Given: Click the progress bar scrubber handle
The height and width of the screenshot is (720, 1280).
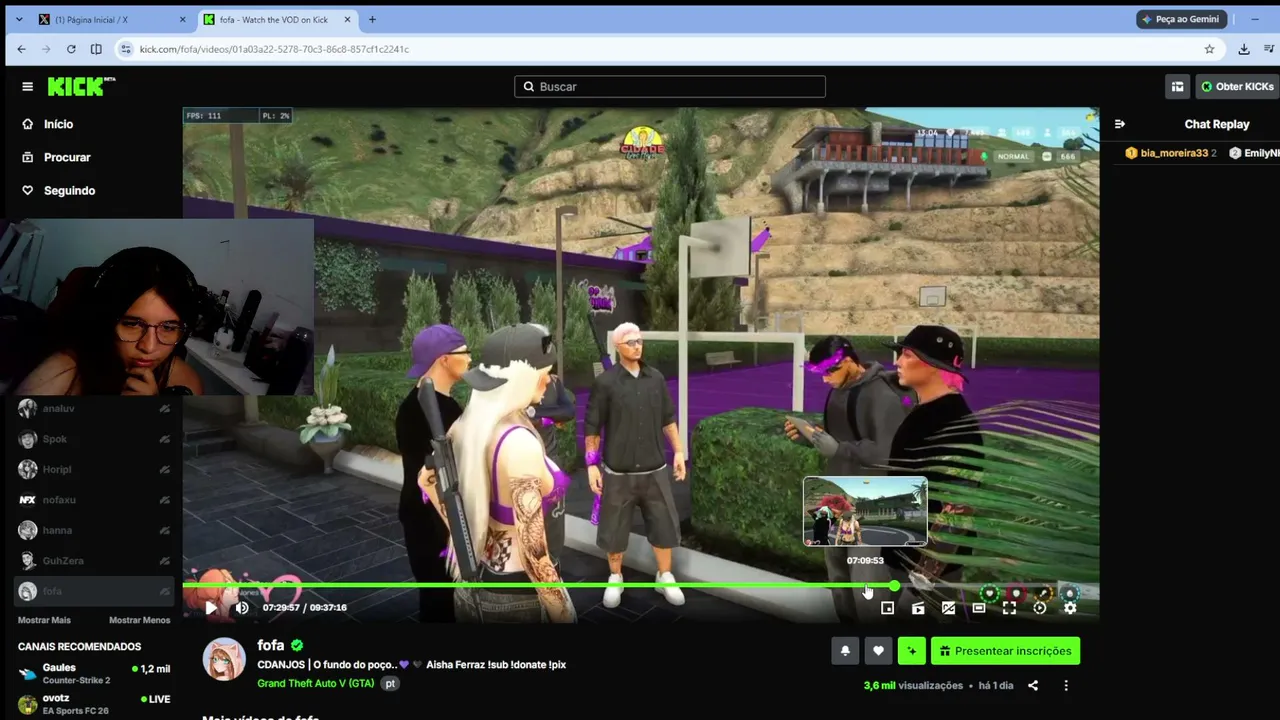Looking at the screenshot, I should click(x=894, y=586).
